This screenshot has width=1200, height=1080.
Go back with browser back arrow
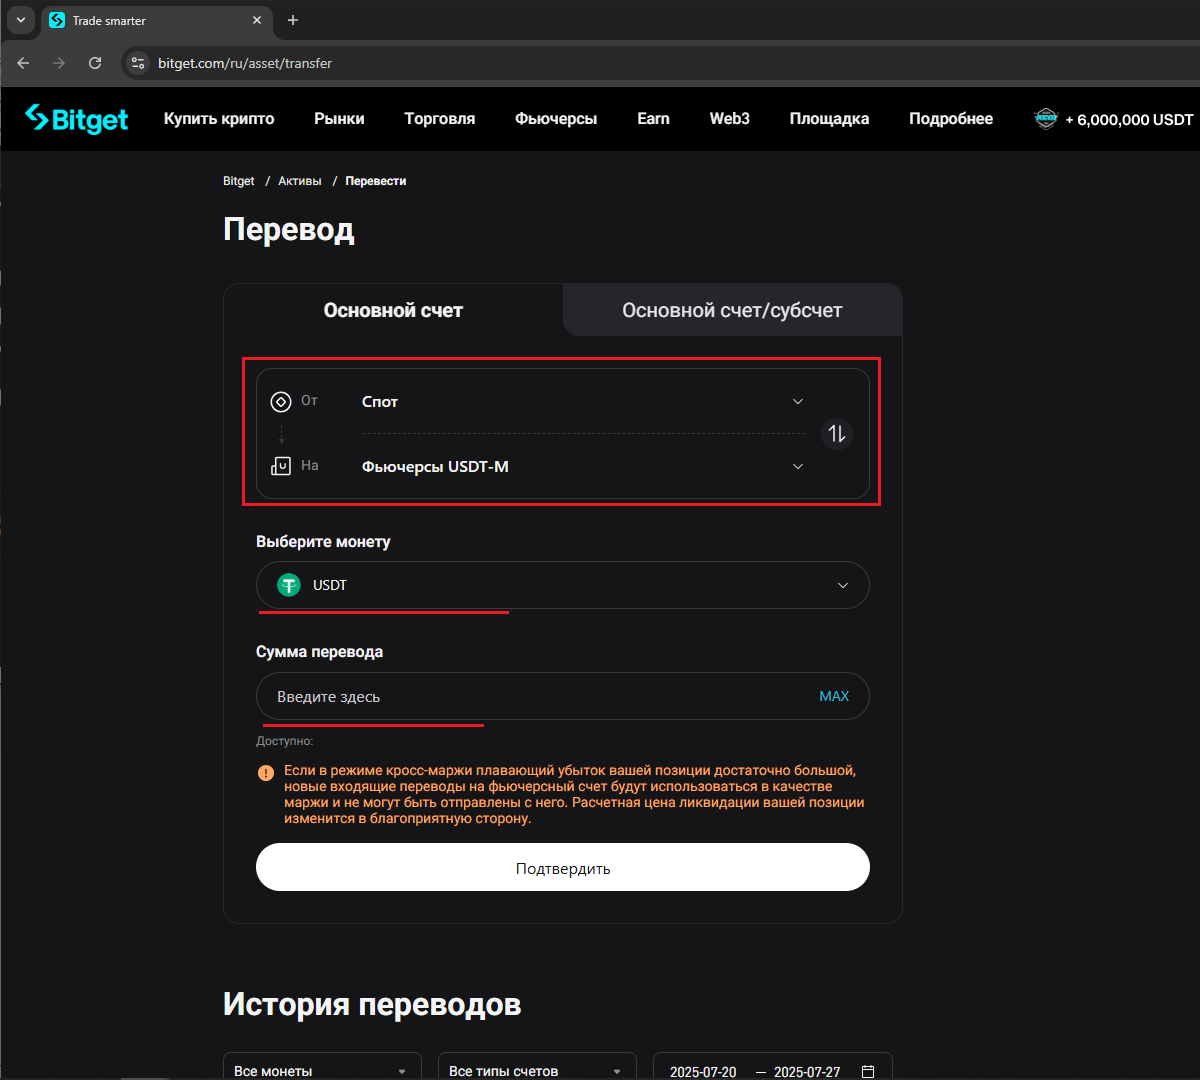click(24, 63)
